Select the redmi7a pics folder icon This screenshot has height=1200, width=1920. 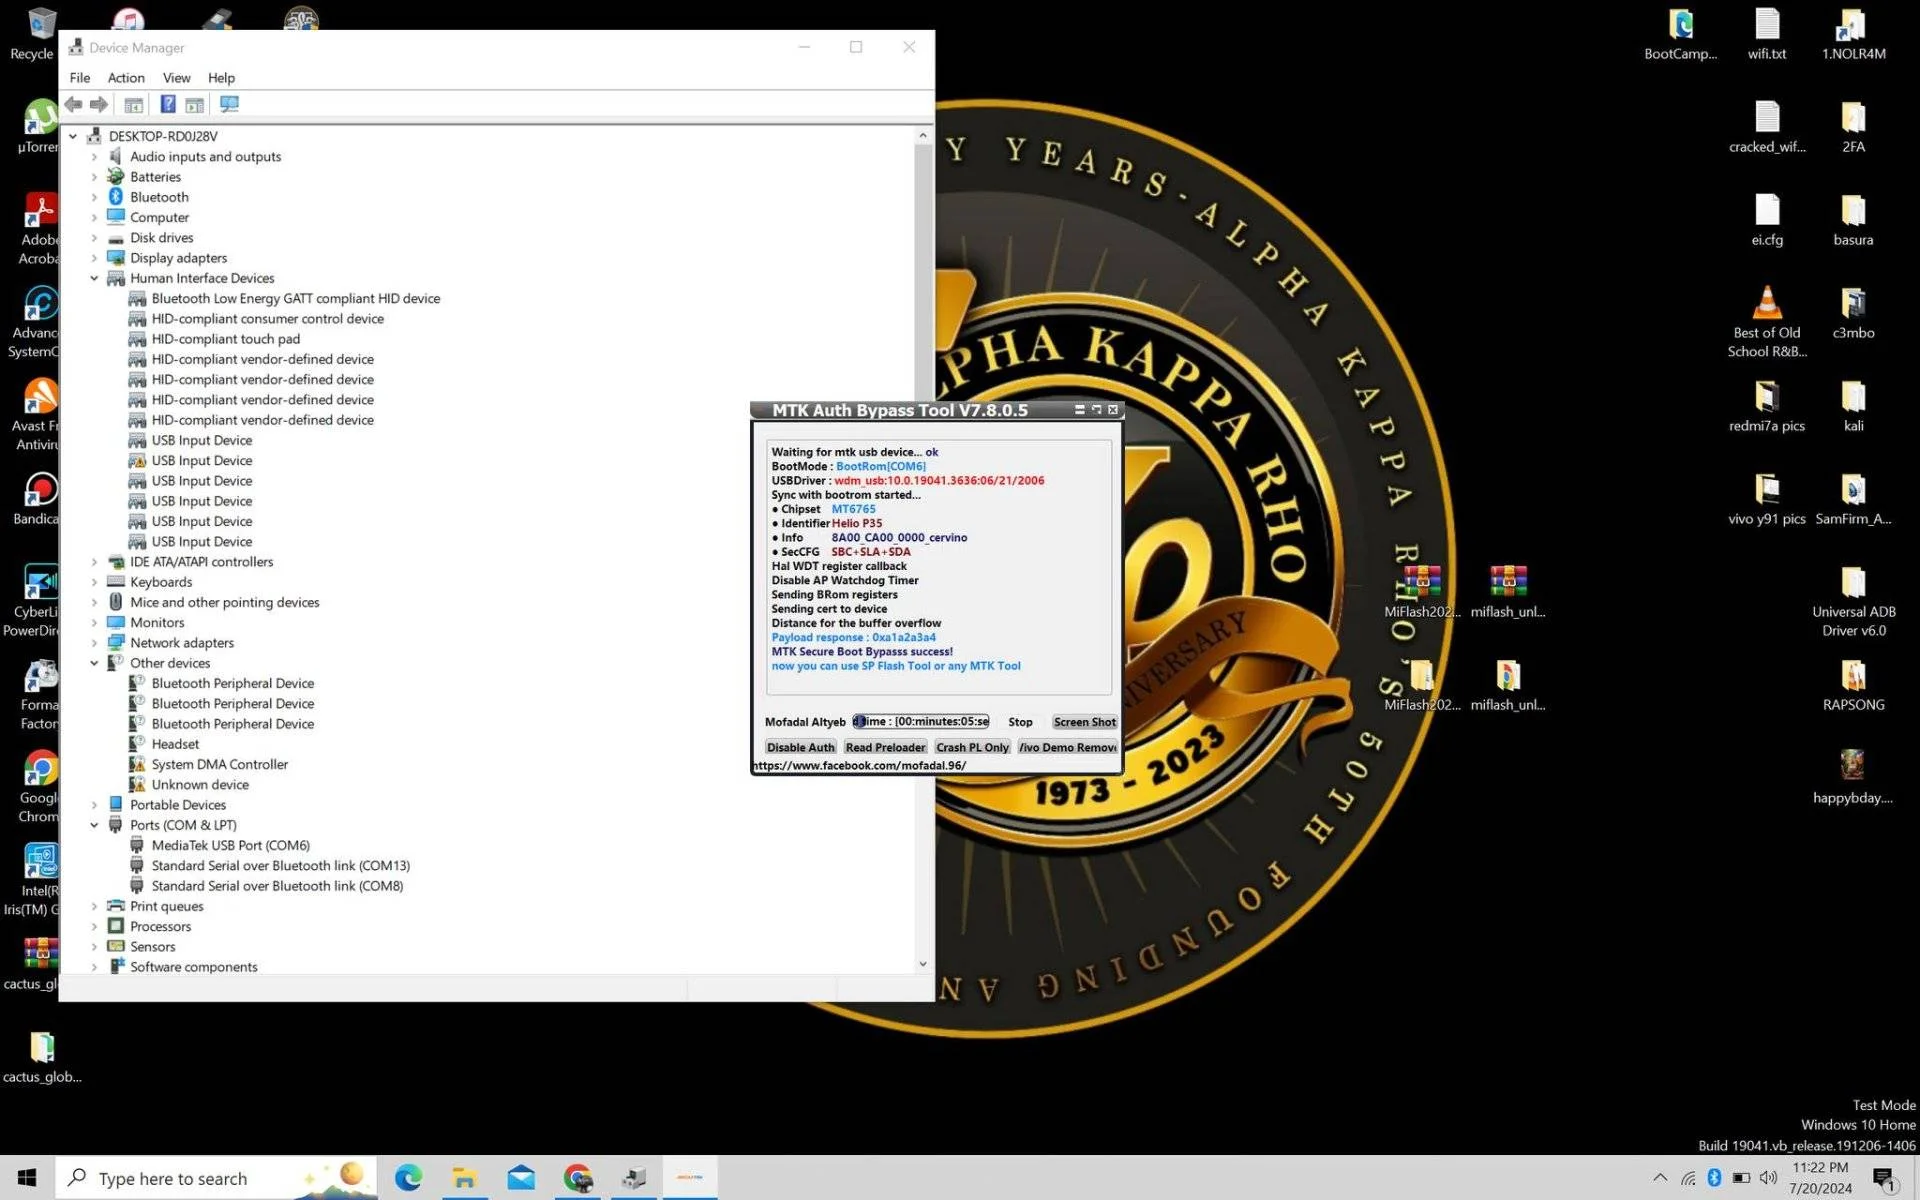(1767, 406)
